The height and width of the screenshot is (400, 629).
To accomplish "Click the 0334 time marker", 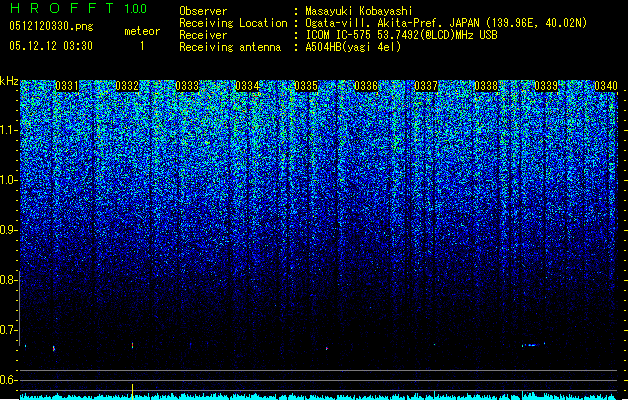I will (247, 86).
